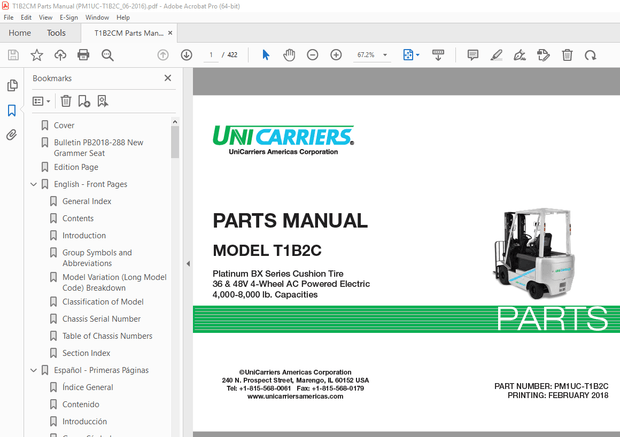The height and width of the screenshot is (437, 620).
Task: Open the File menu
Action: [8, 17]
